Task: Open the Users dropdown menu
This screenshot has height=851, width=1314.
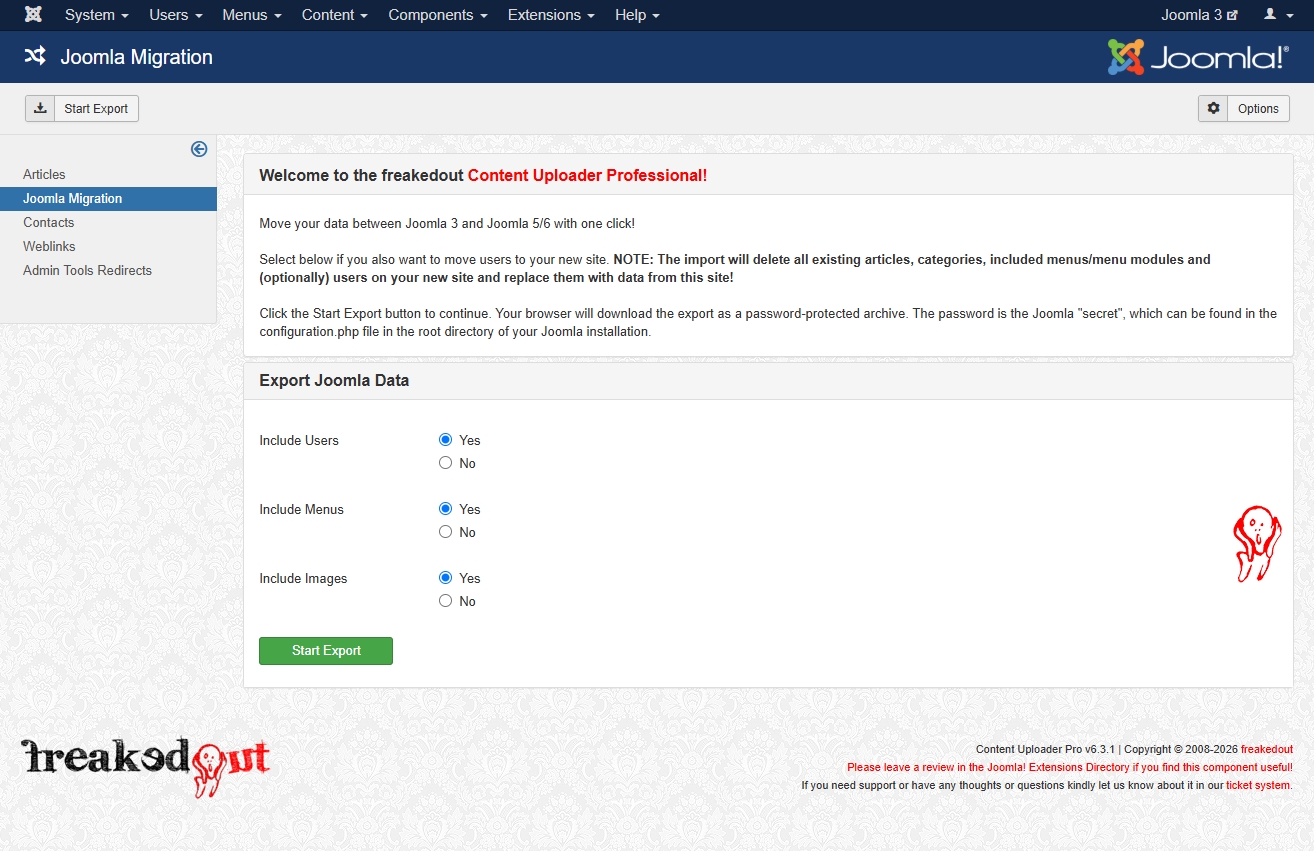Action: 175,15
